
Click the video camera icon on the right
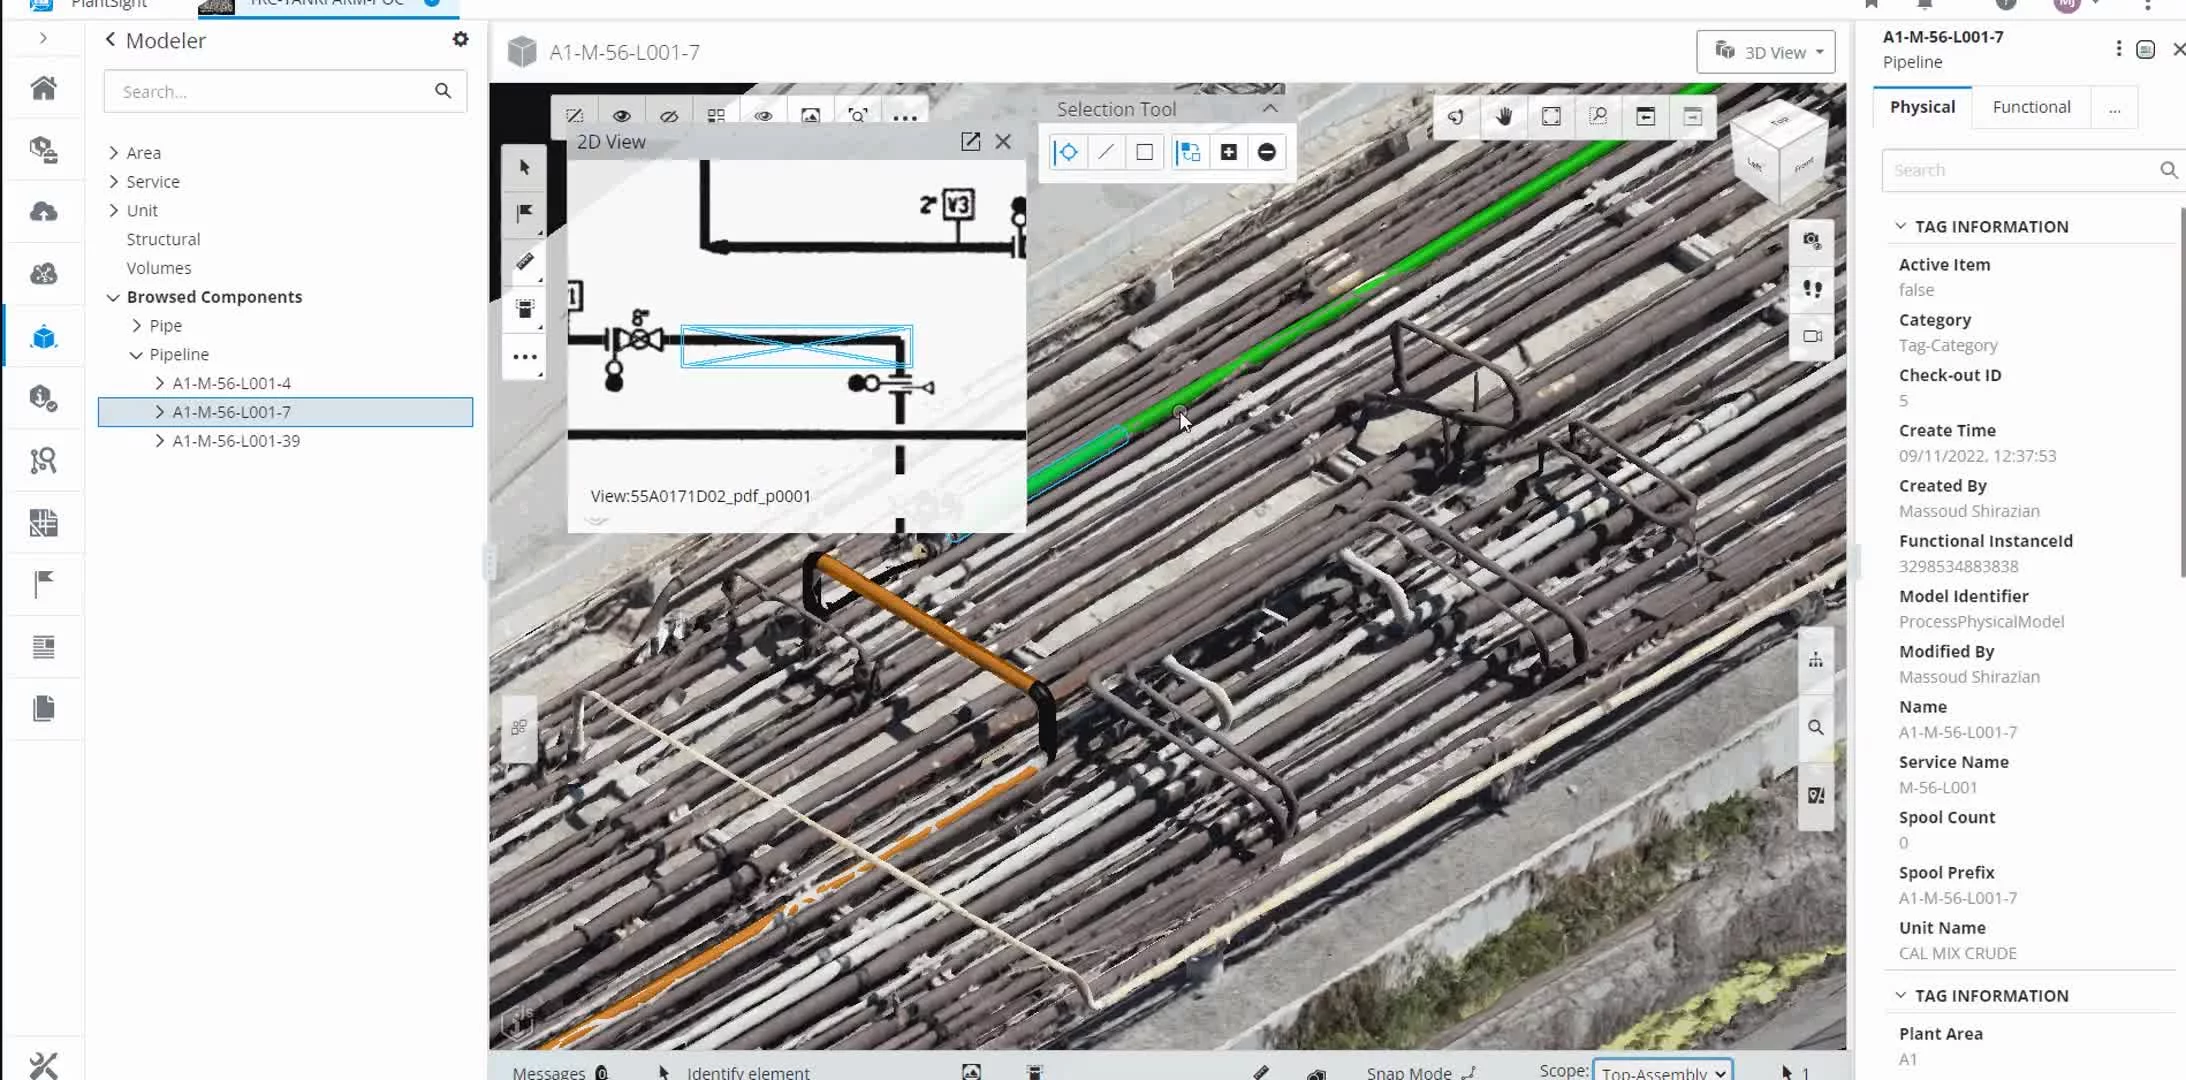click(1812, 336)
